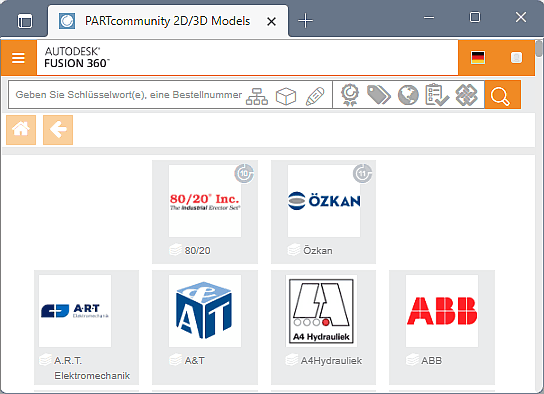Click the recent badge 11 on Özkan
544x394 pixels.
coord(363,173)
